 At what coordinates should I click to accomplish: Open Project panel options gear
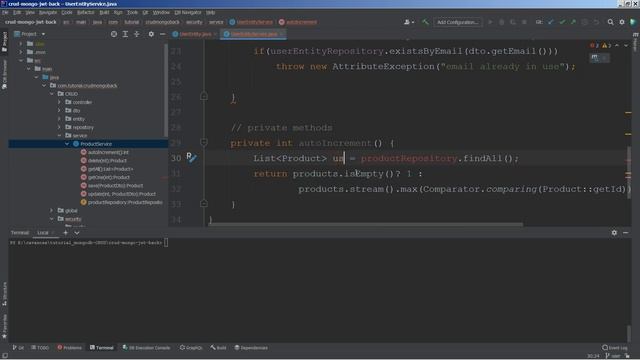coord(151,34)
